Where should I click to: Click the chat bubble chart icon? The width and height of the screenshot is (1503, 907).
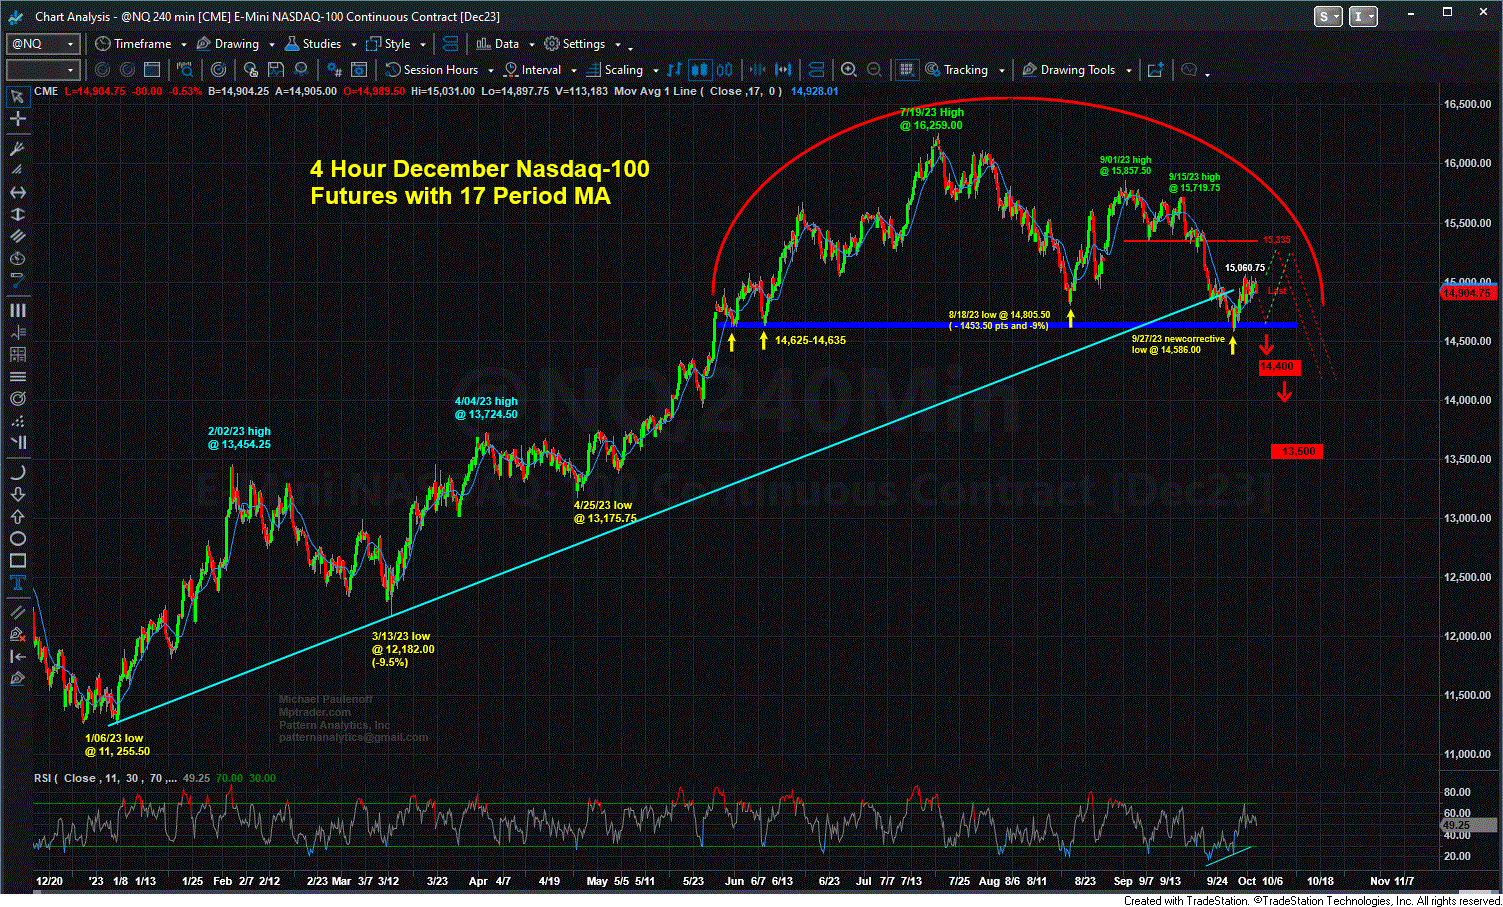click(1189, 70)
